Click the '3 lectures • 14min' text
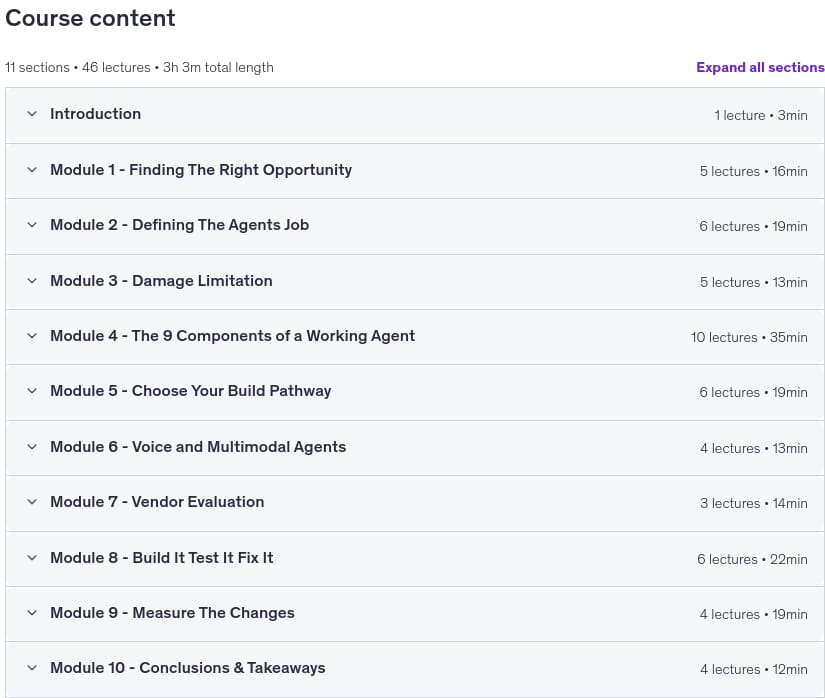The height and width of the screenshot is (698, 825). [753, 504]
